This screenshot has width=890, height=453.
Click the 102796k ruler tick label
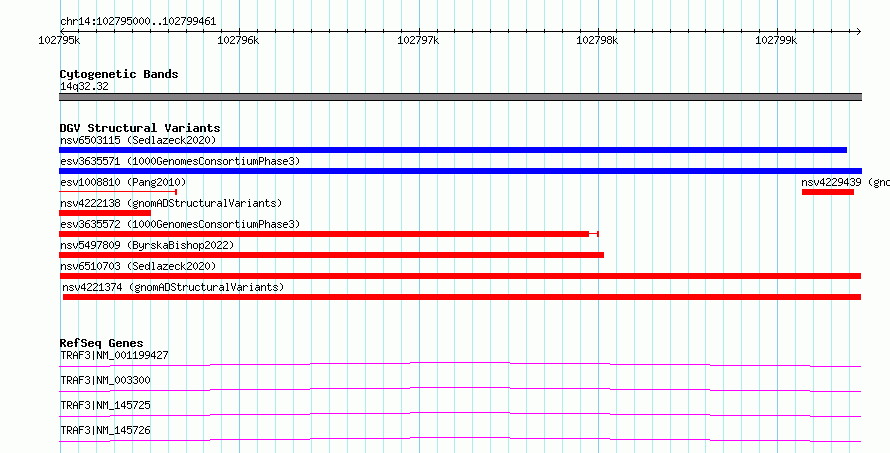(x=238, y=40)
